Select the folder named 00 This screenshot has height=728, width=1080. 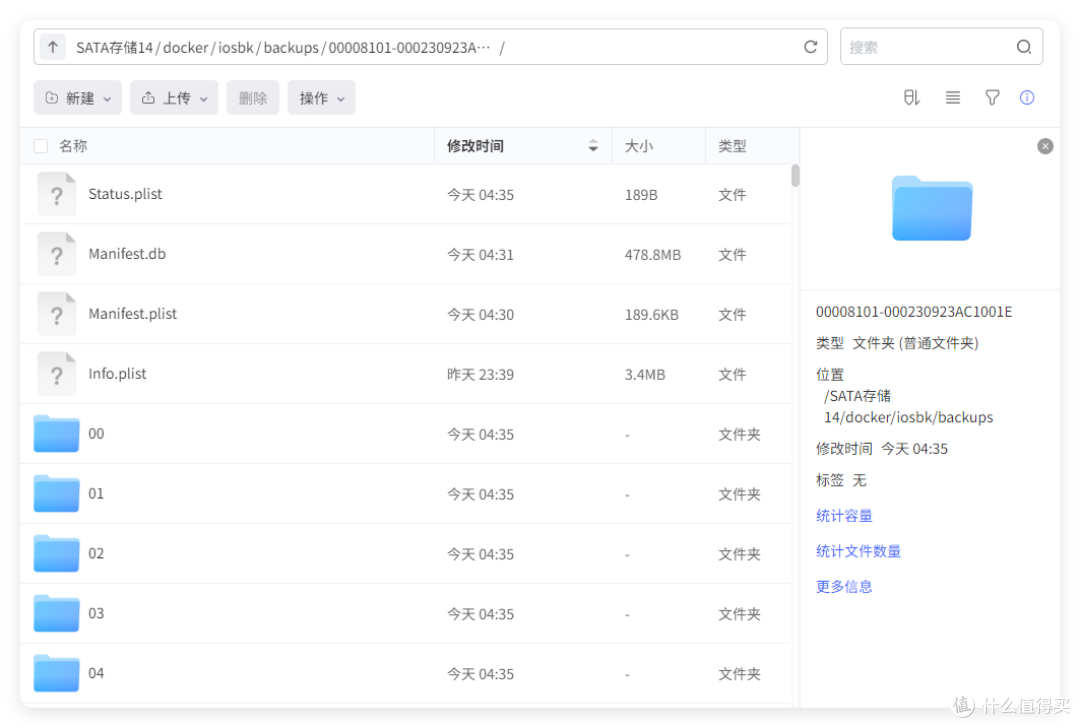96,434
